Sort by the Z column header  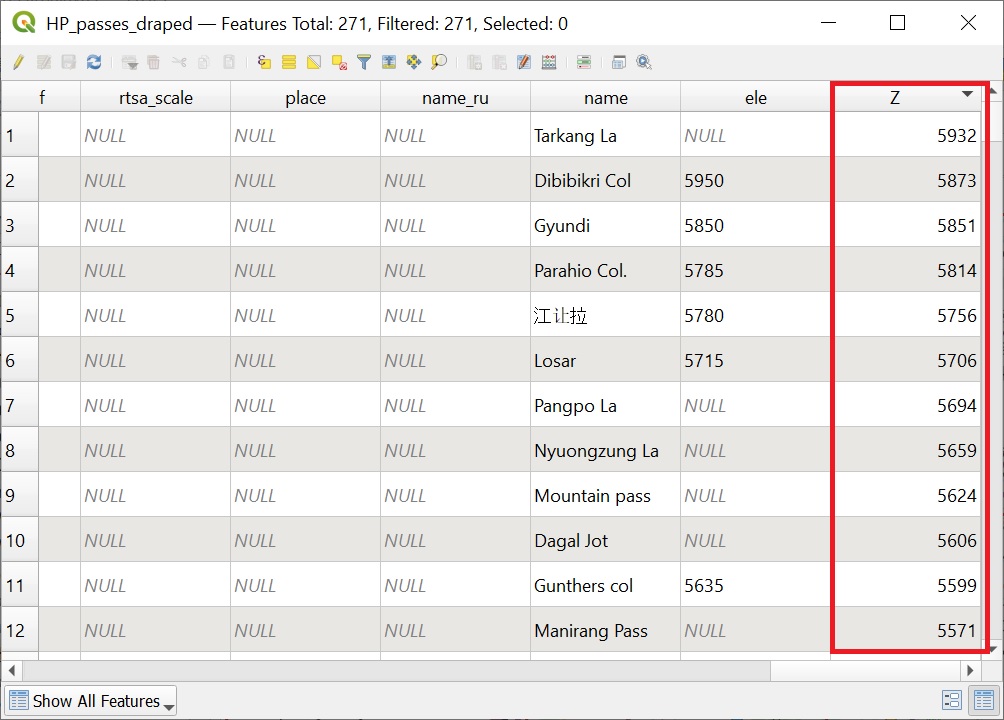click(905, 97)
